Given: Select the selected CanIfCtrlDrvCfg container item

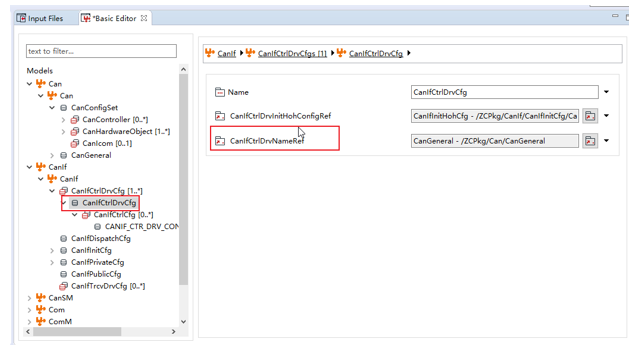Looking at the screenshot, I should point(109,203).
